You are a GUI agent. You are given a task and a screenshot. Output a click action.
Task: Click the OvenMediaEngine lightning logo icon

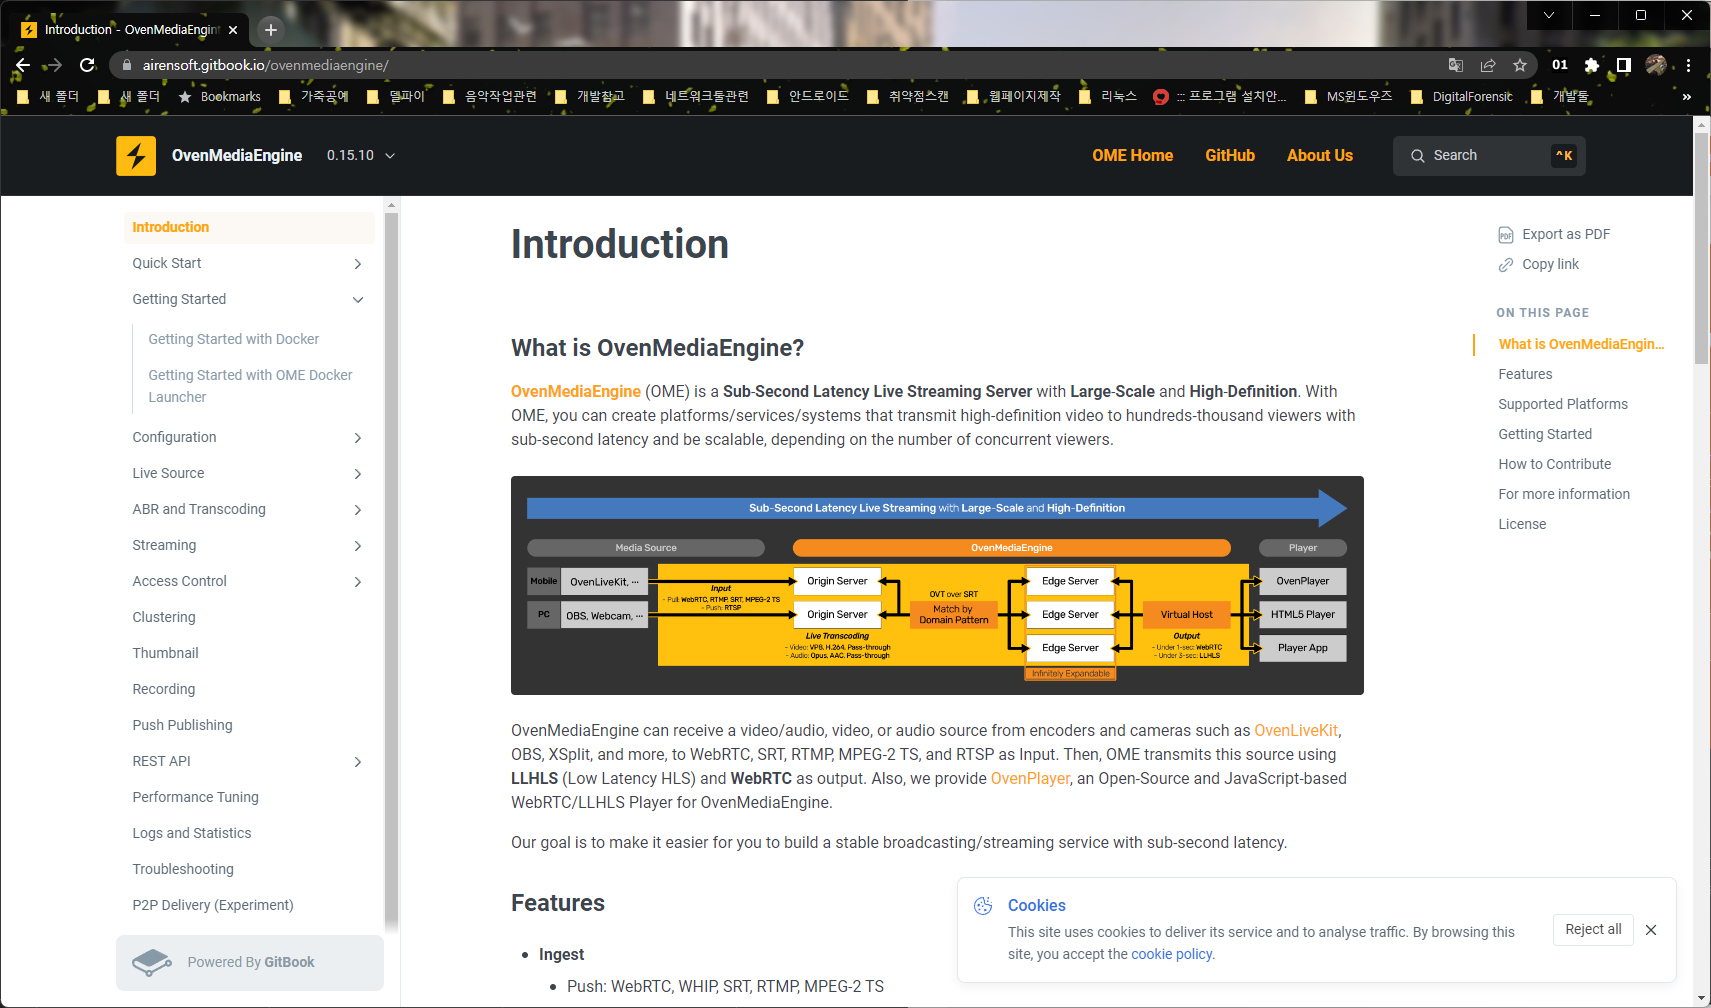pos(136,156)
